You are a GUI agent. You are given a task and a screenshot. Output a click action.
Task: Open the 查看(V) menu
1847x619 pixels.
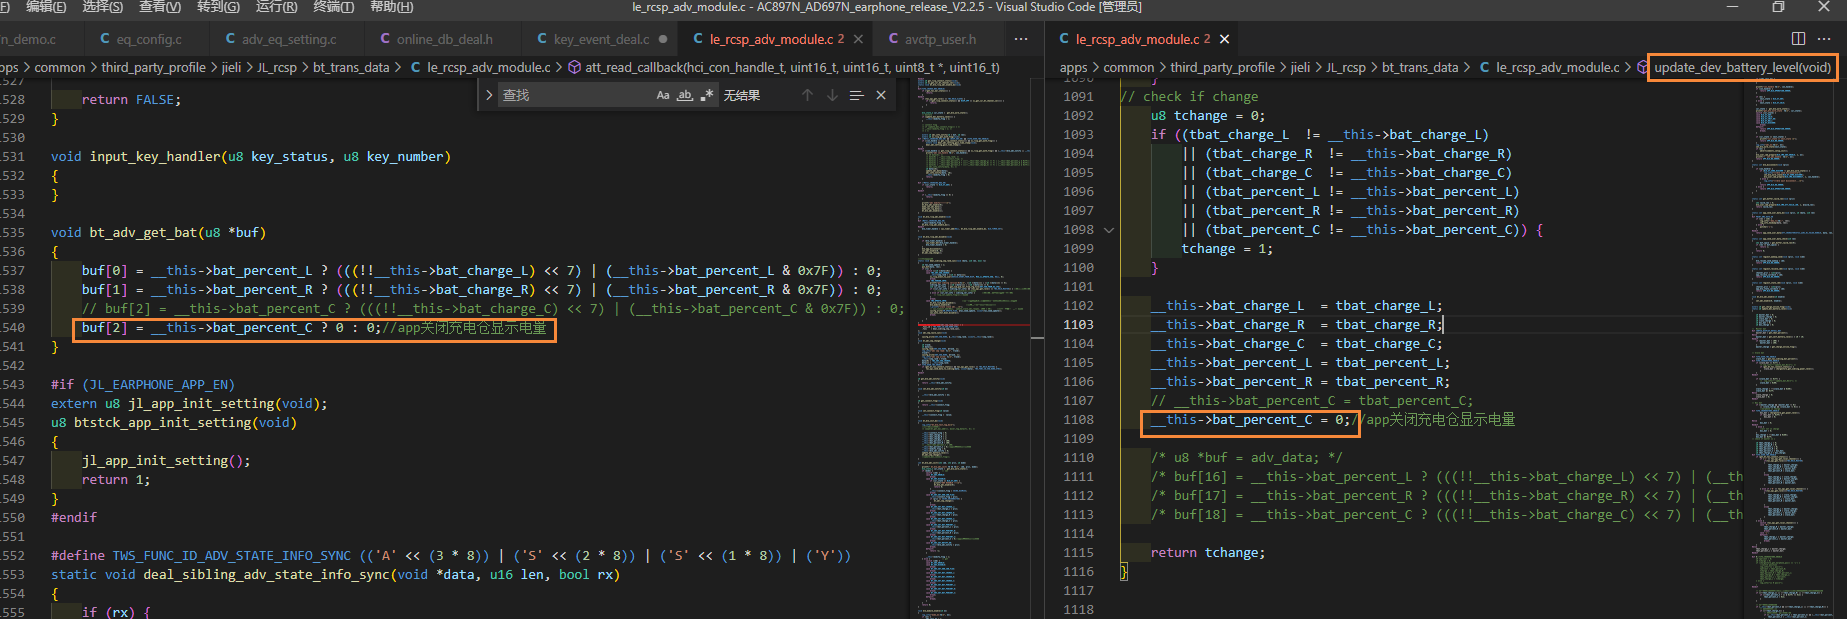(160, 7)
